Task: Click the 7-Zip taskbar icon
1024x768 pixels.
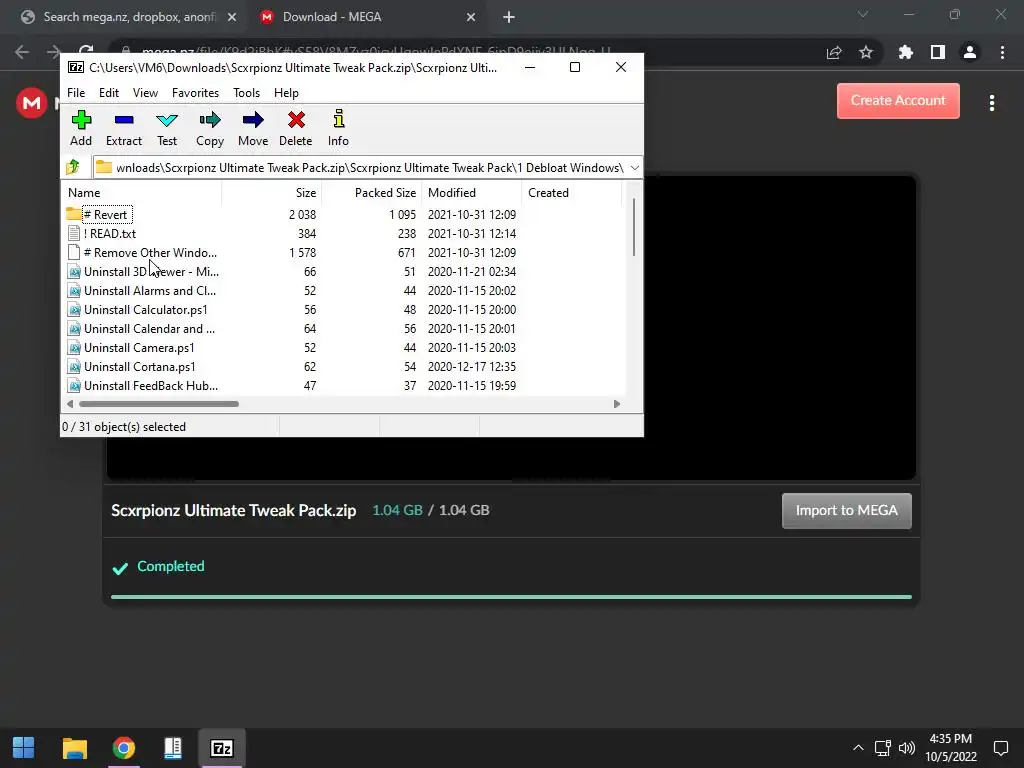Action: (x=221, y=748)
